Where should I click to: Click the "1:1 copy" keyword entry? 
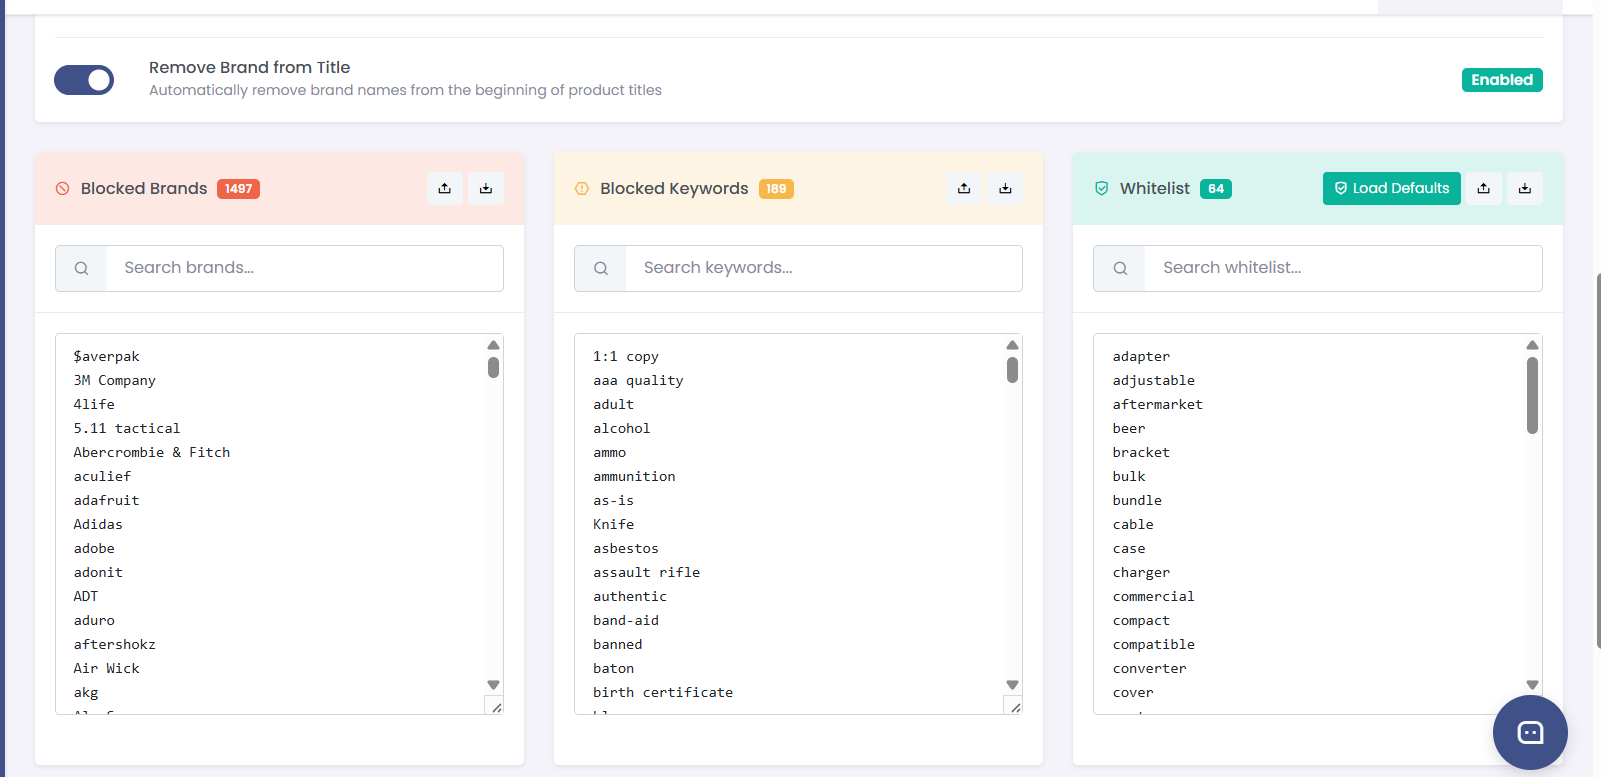click(x=626, y=357)
